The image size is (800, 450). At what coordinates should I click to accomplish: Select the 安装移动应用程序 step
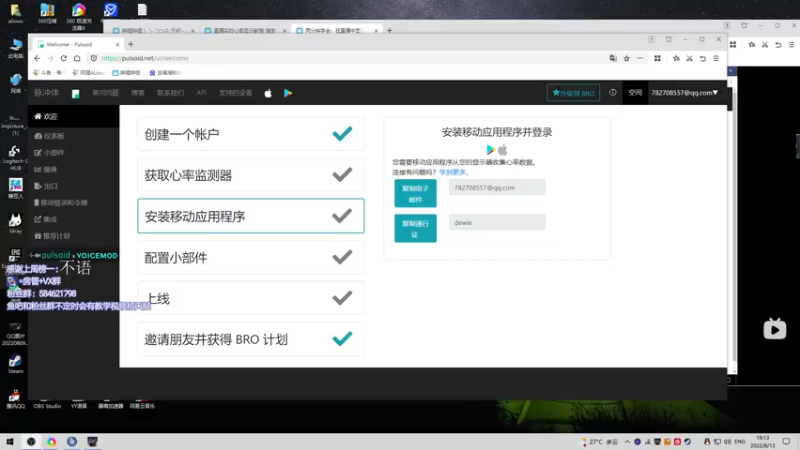[x=251, y=216]
